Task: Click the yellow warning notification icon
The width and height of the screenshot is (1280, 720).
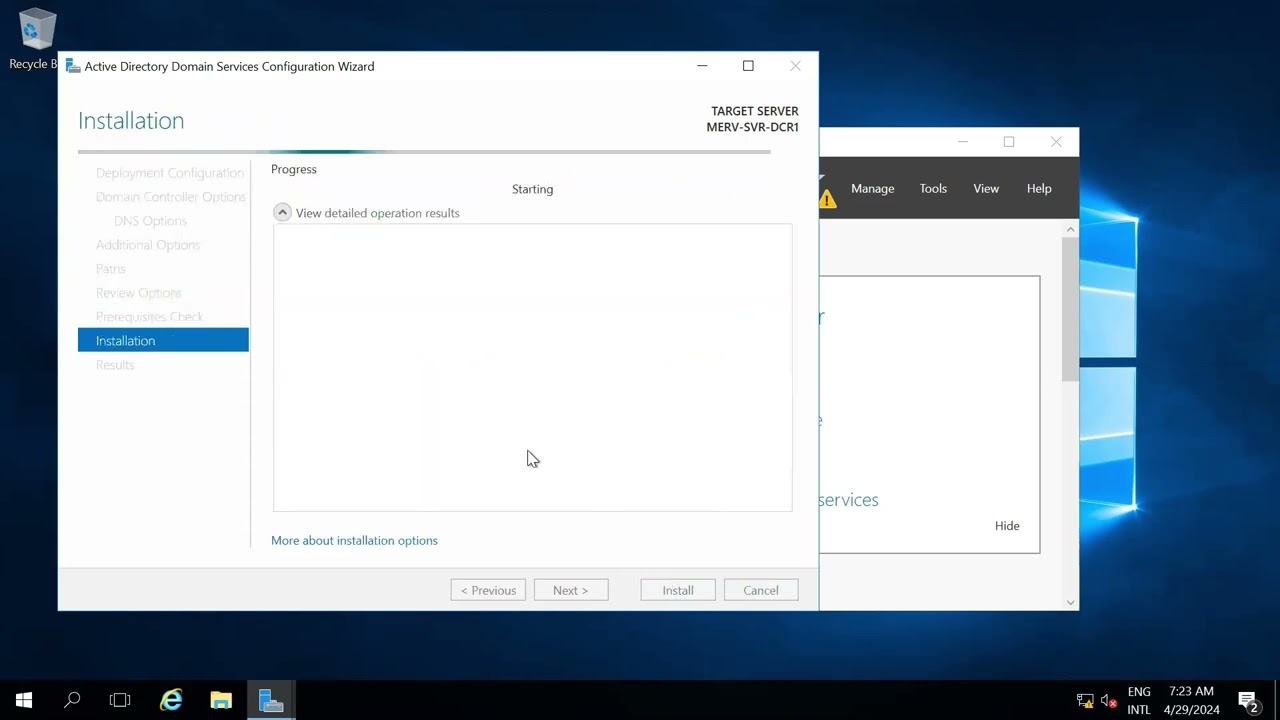Action: [827, 198]
